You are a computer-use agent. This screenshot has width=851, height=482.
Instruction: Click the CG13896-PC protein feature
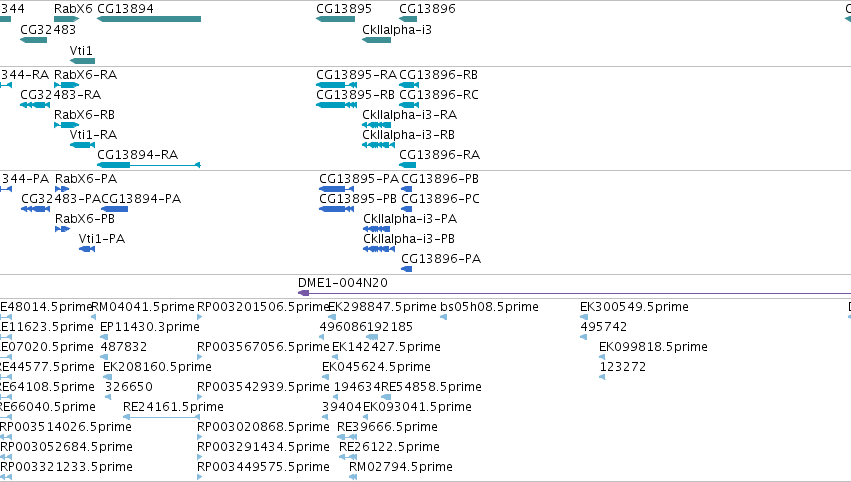pos(407,209)
